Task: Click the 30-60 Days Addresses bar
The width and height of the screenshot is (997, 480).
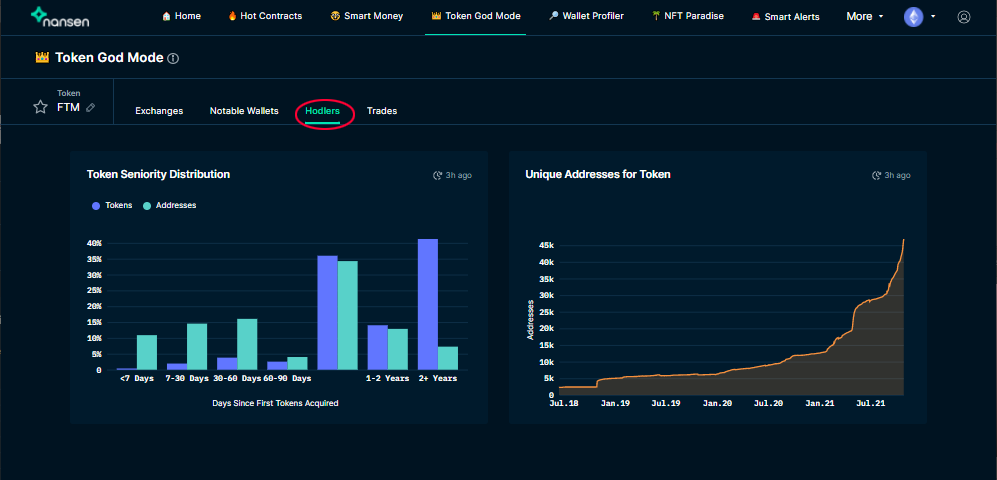Action: (247, 345)
